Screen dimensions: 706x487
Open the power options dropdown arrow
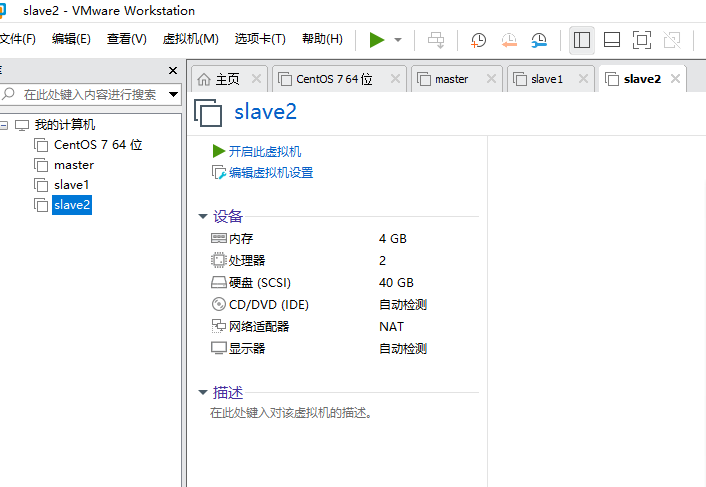pos(398,40)
